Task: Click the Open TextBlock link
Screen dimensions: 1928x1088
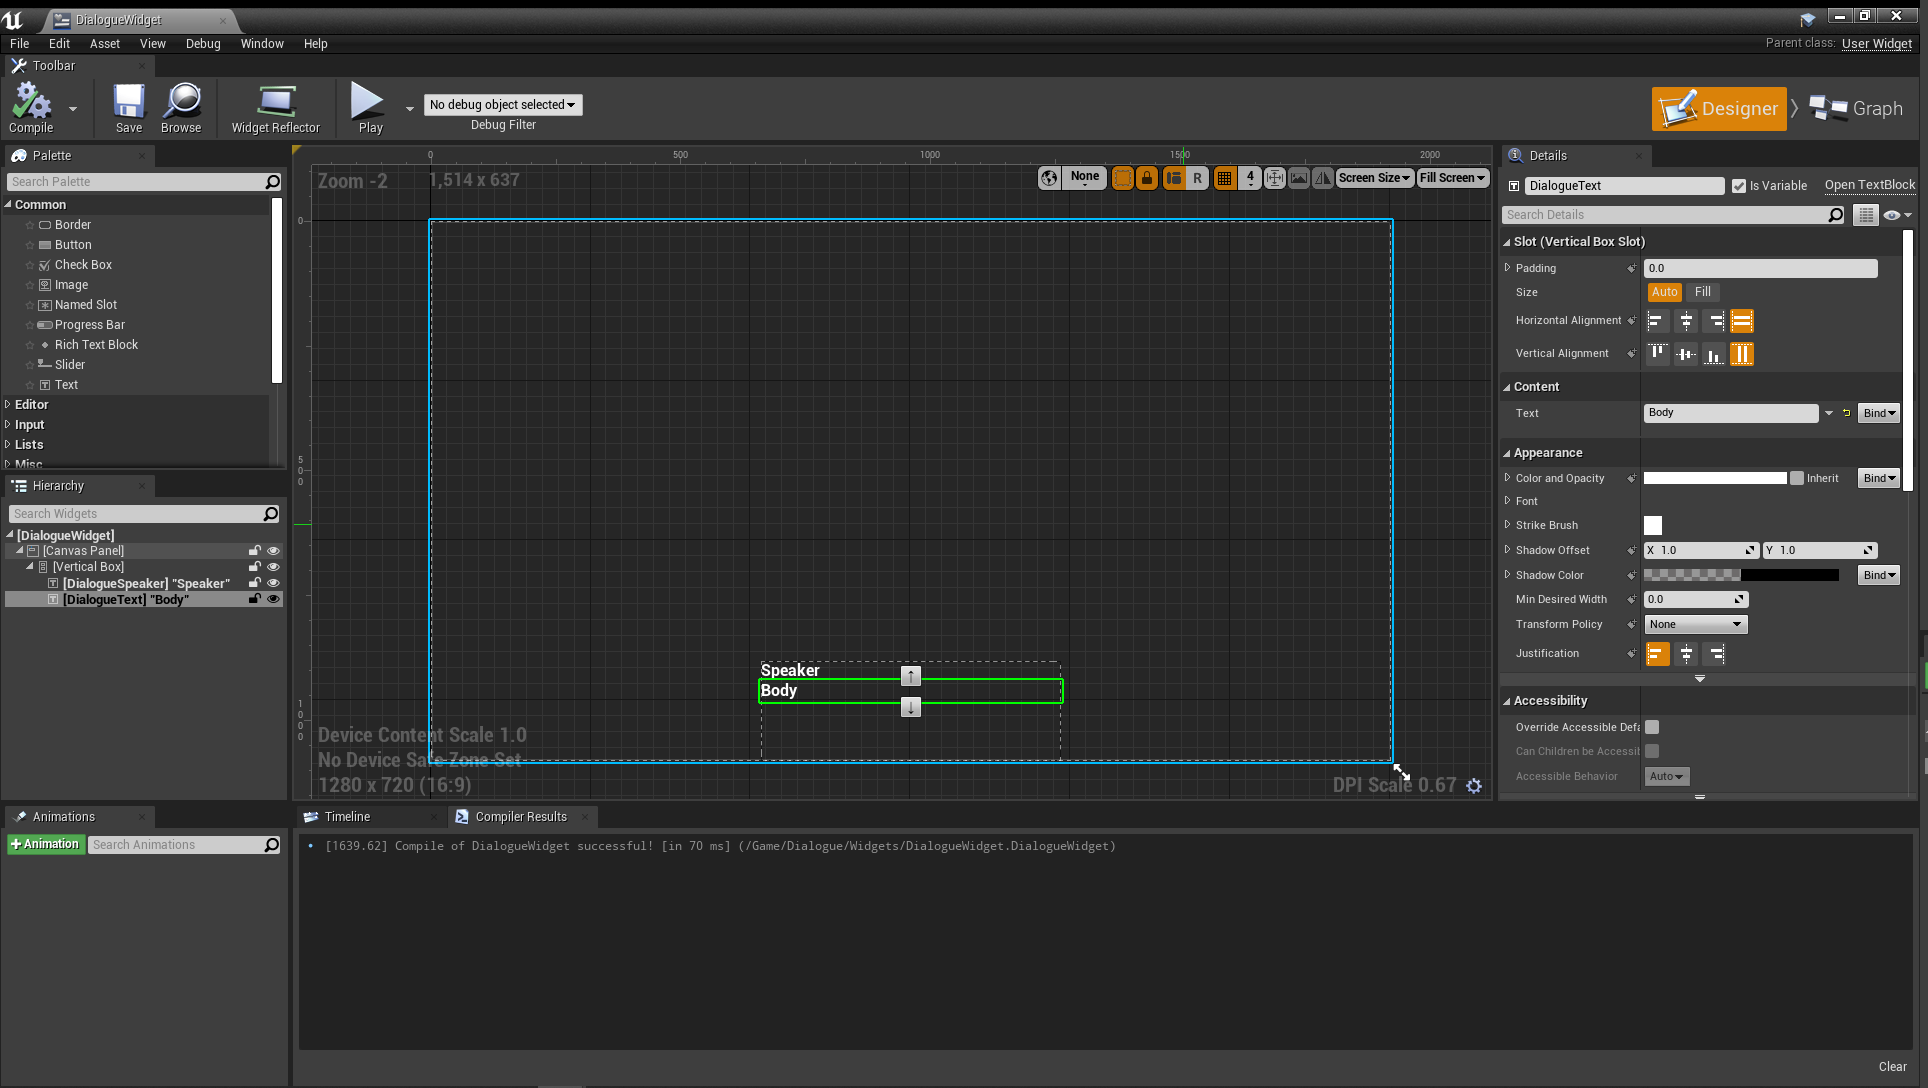Action: click(x=1869, y=185)
